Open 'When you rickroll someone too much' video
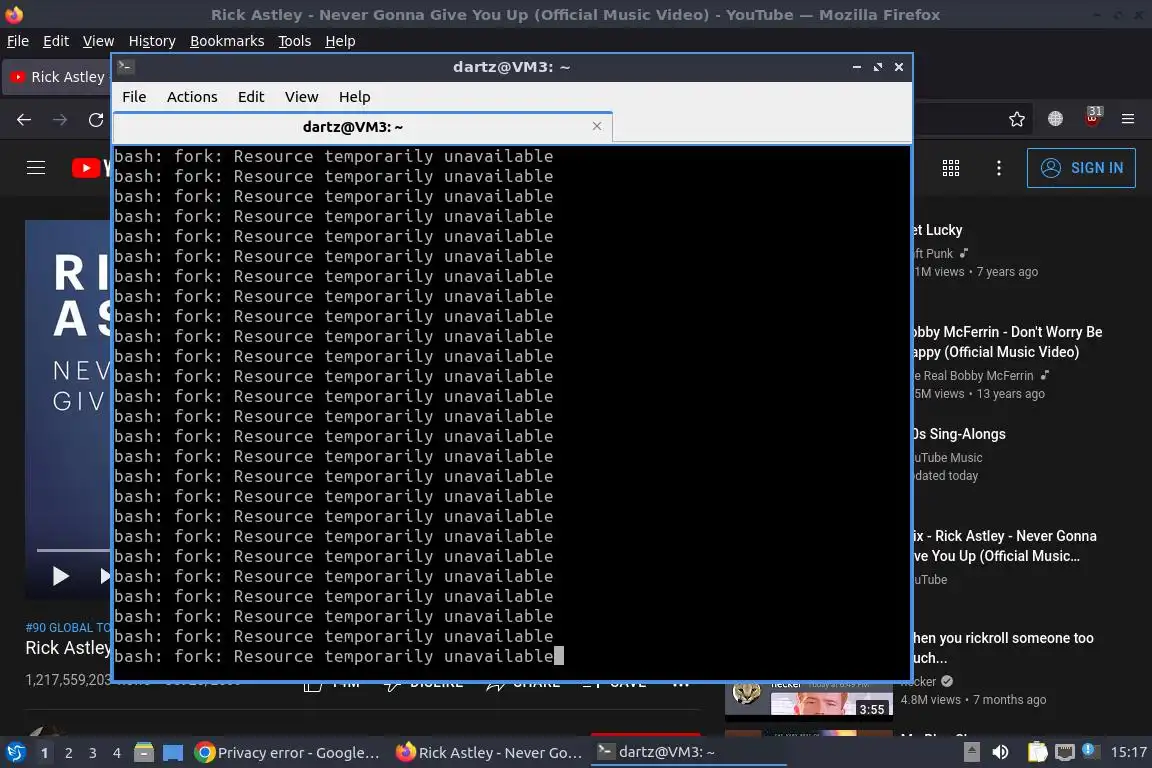The height and width of the screenshot is (768, 1152). pos(1003,647)
